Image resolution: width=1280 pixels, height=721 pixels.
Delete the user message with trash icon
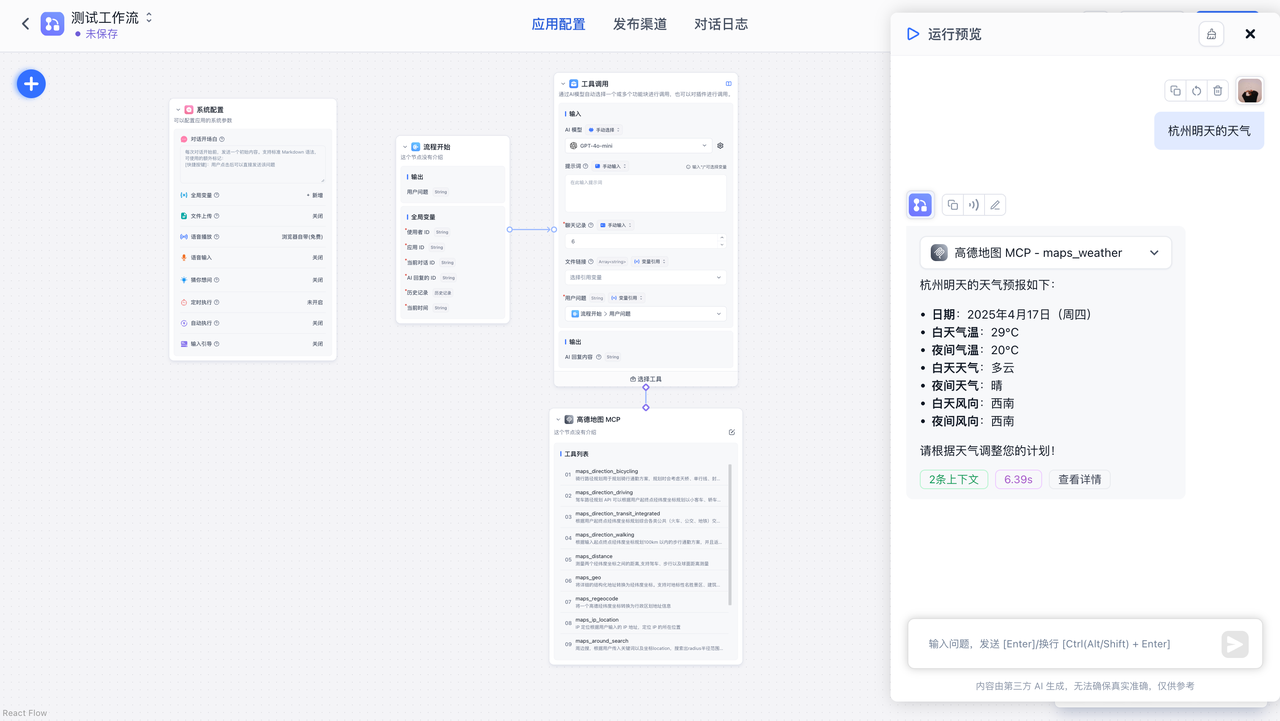click(x=1217, y=91)
